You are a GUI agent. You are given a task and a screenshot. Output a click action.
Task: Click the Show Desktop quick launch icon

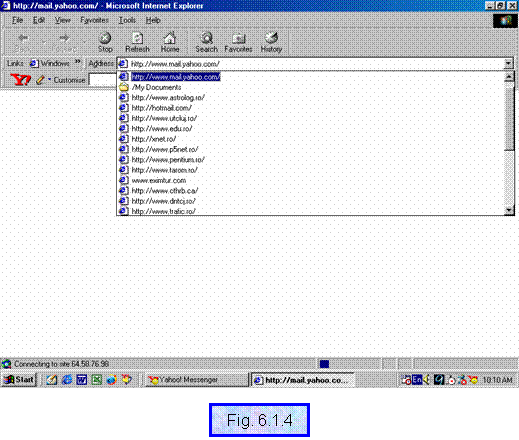coord(51,379)
